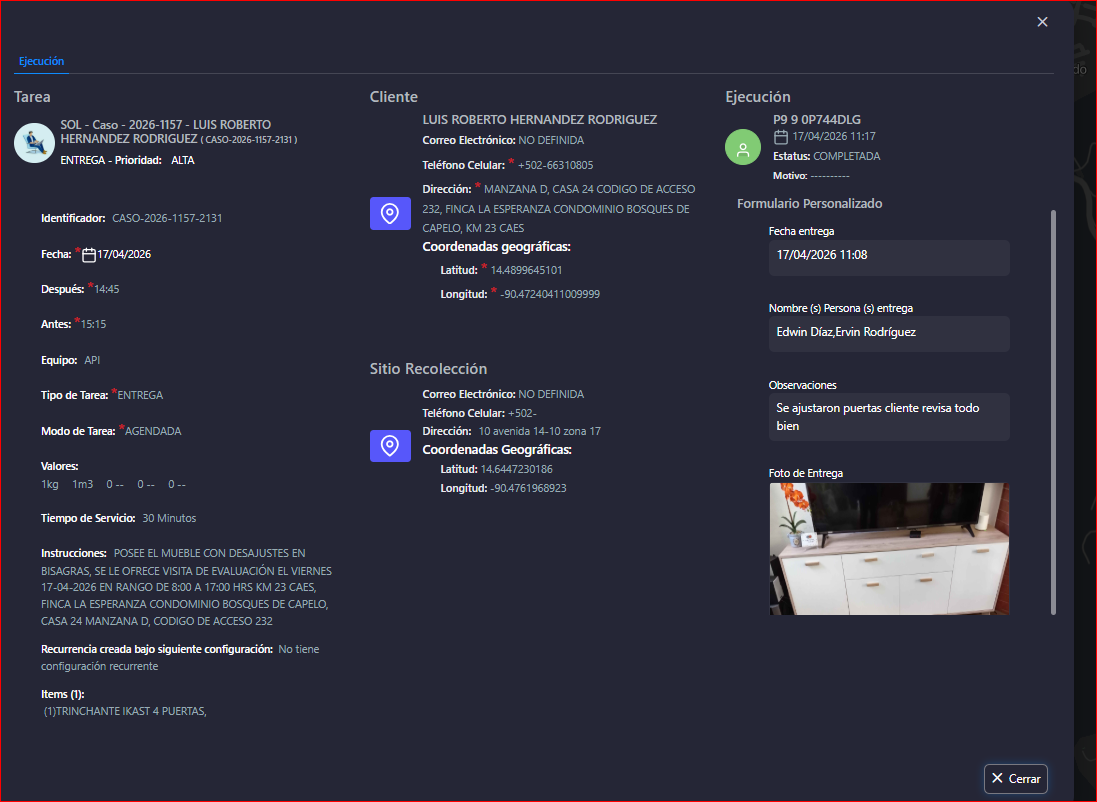Viewport: 1097px width, 802px height.
Task: Open the Foto de Entrega thumbnail
Action: pos(889,548)
